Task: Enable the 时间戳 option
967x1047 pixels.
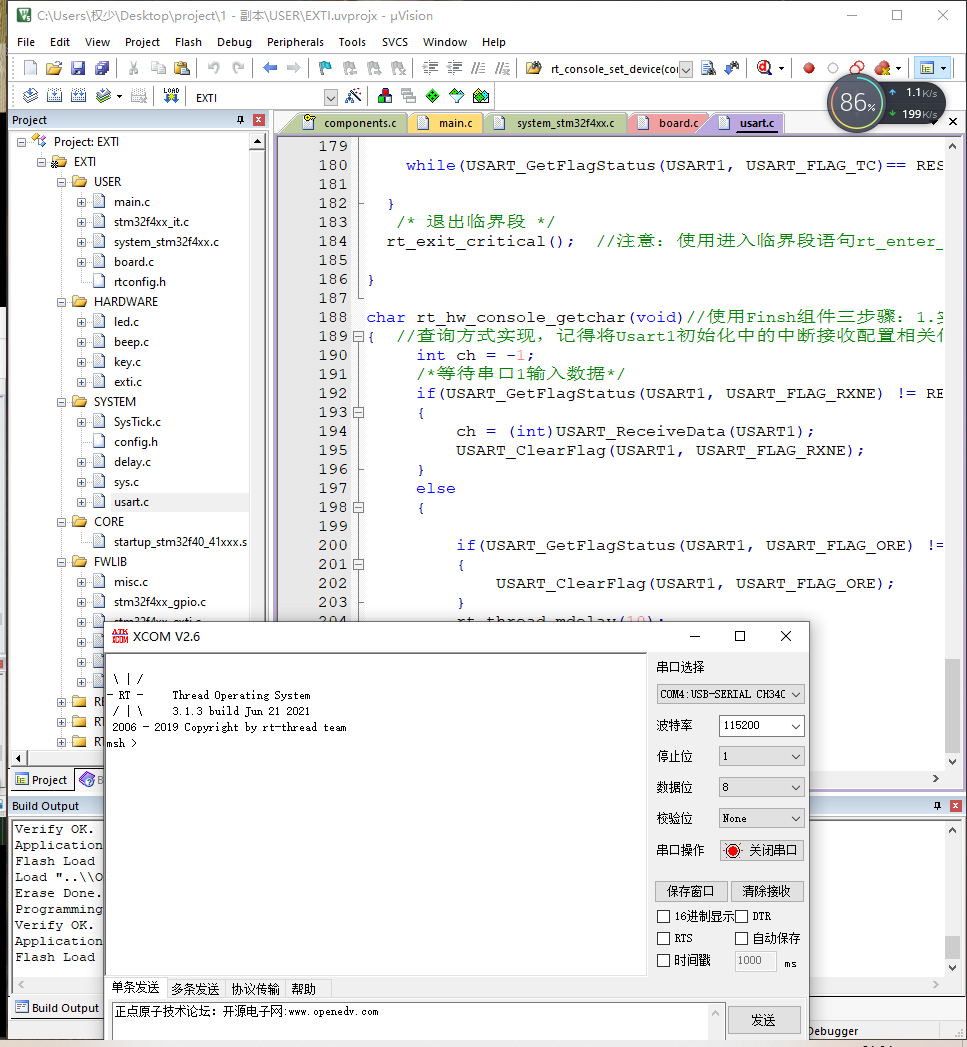Action: pyautogui.click(x=663, y=960)
